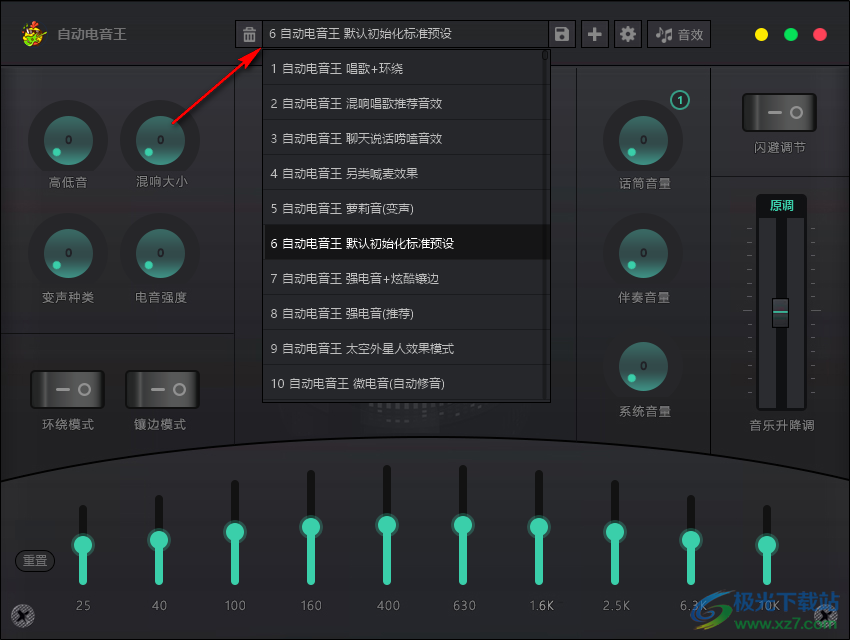The width and height of the screenshot is (850, 640).
Task: Toggle the 环绕模式 switch
Action: click(x=67, y=389)
